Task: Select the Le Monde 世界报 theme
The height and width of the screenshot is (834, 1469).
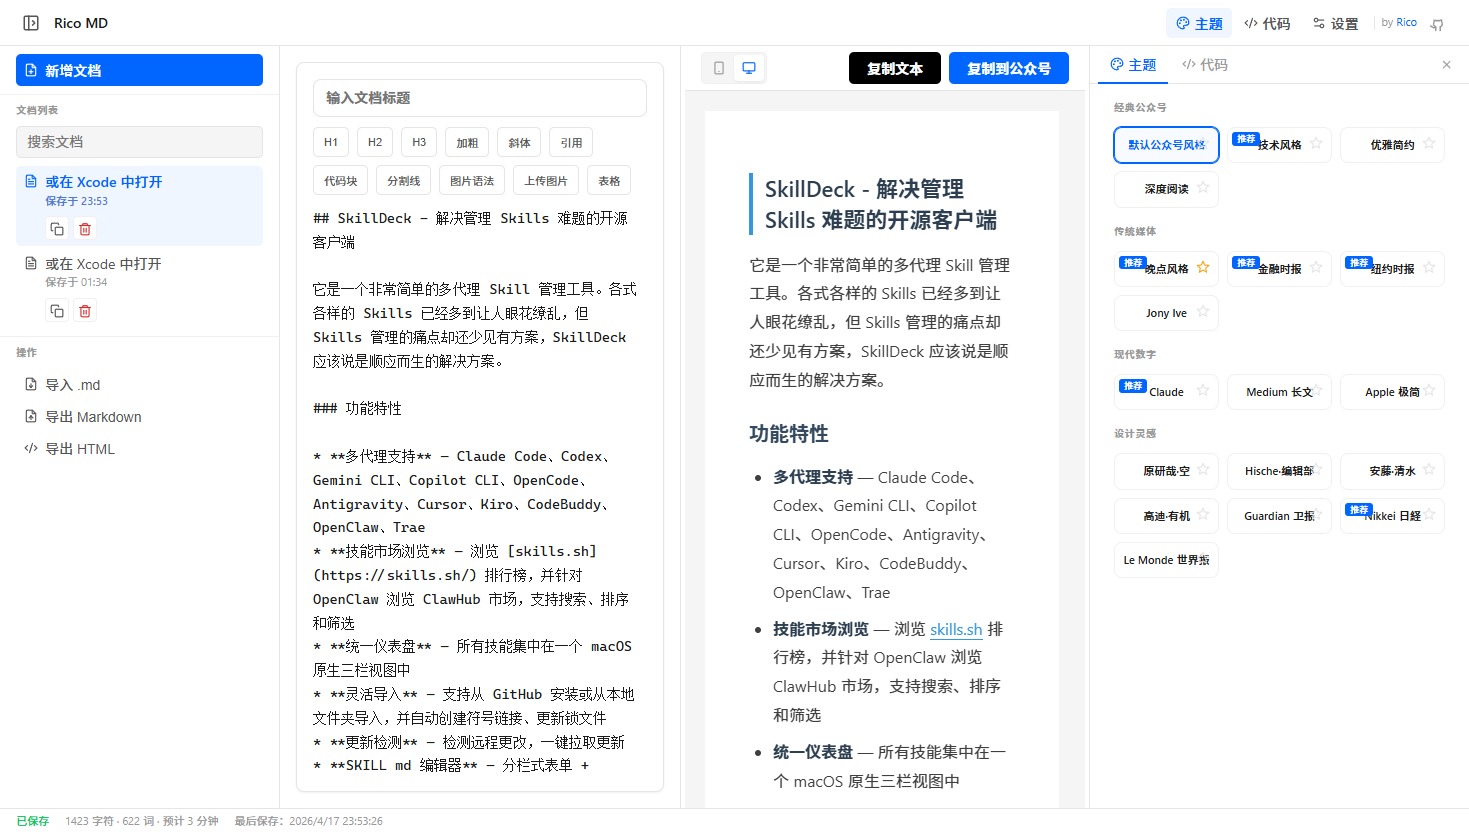Action: (1166, 560)
